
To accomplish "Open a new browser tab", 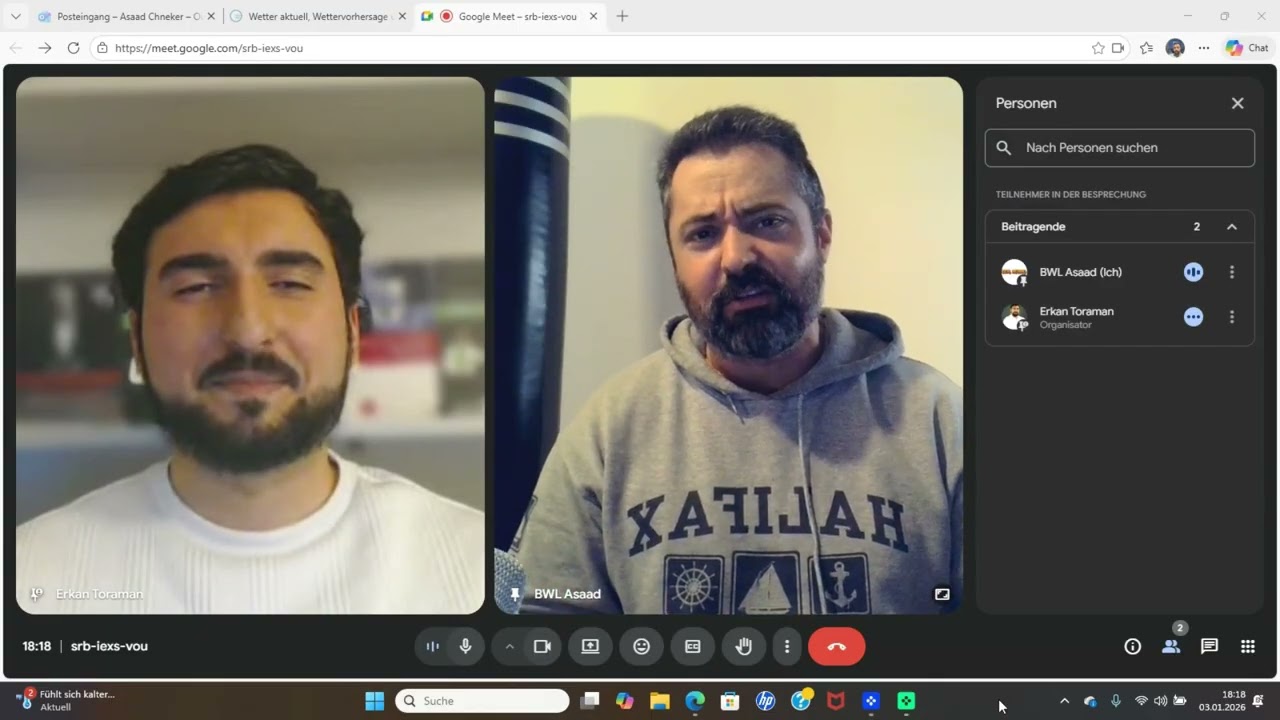I will [x=622, y=16].
